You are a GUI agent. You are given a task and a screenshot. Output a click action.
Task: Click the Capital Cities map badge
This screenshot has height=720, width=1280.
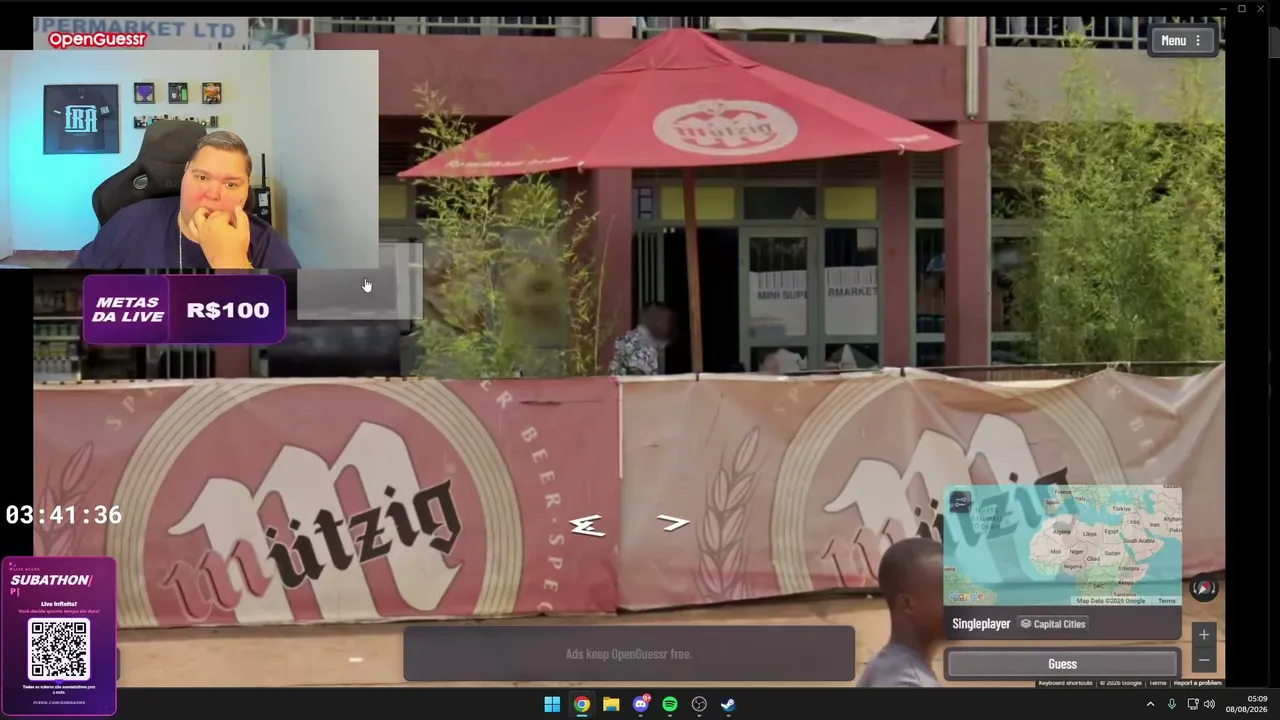point(1052,624)
